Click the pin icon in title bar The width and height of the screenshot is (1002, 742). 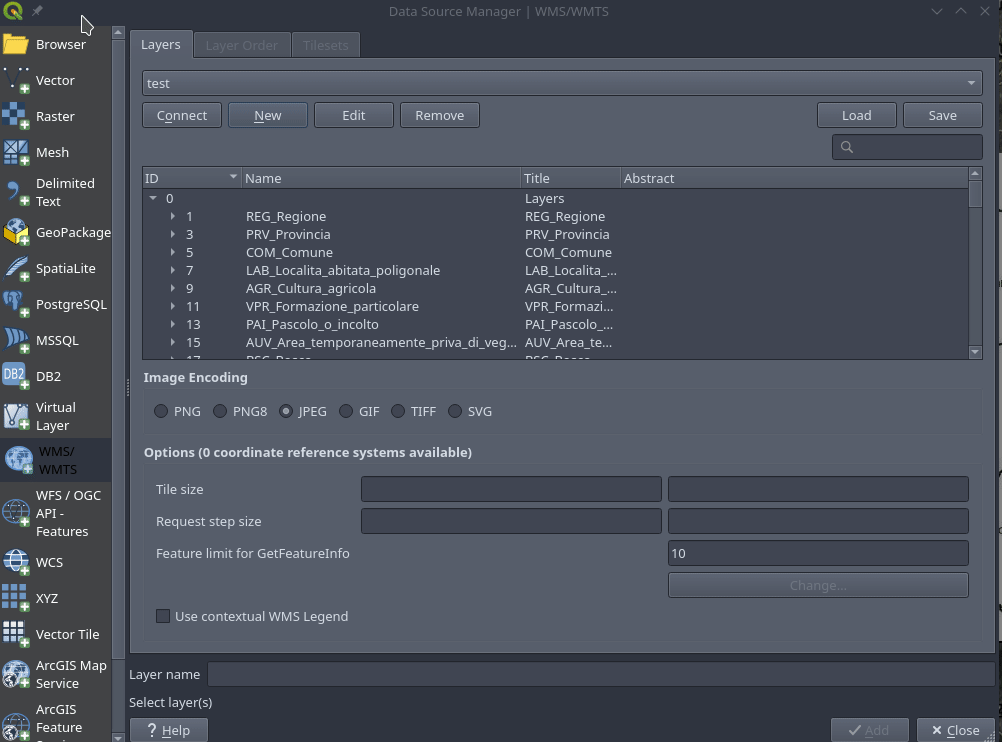coord(37,11)
